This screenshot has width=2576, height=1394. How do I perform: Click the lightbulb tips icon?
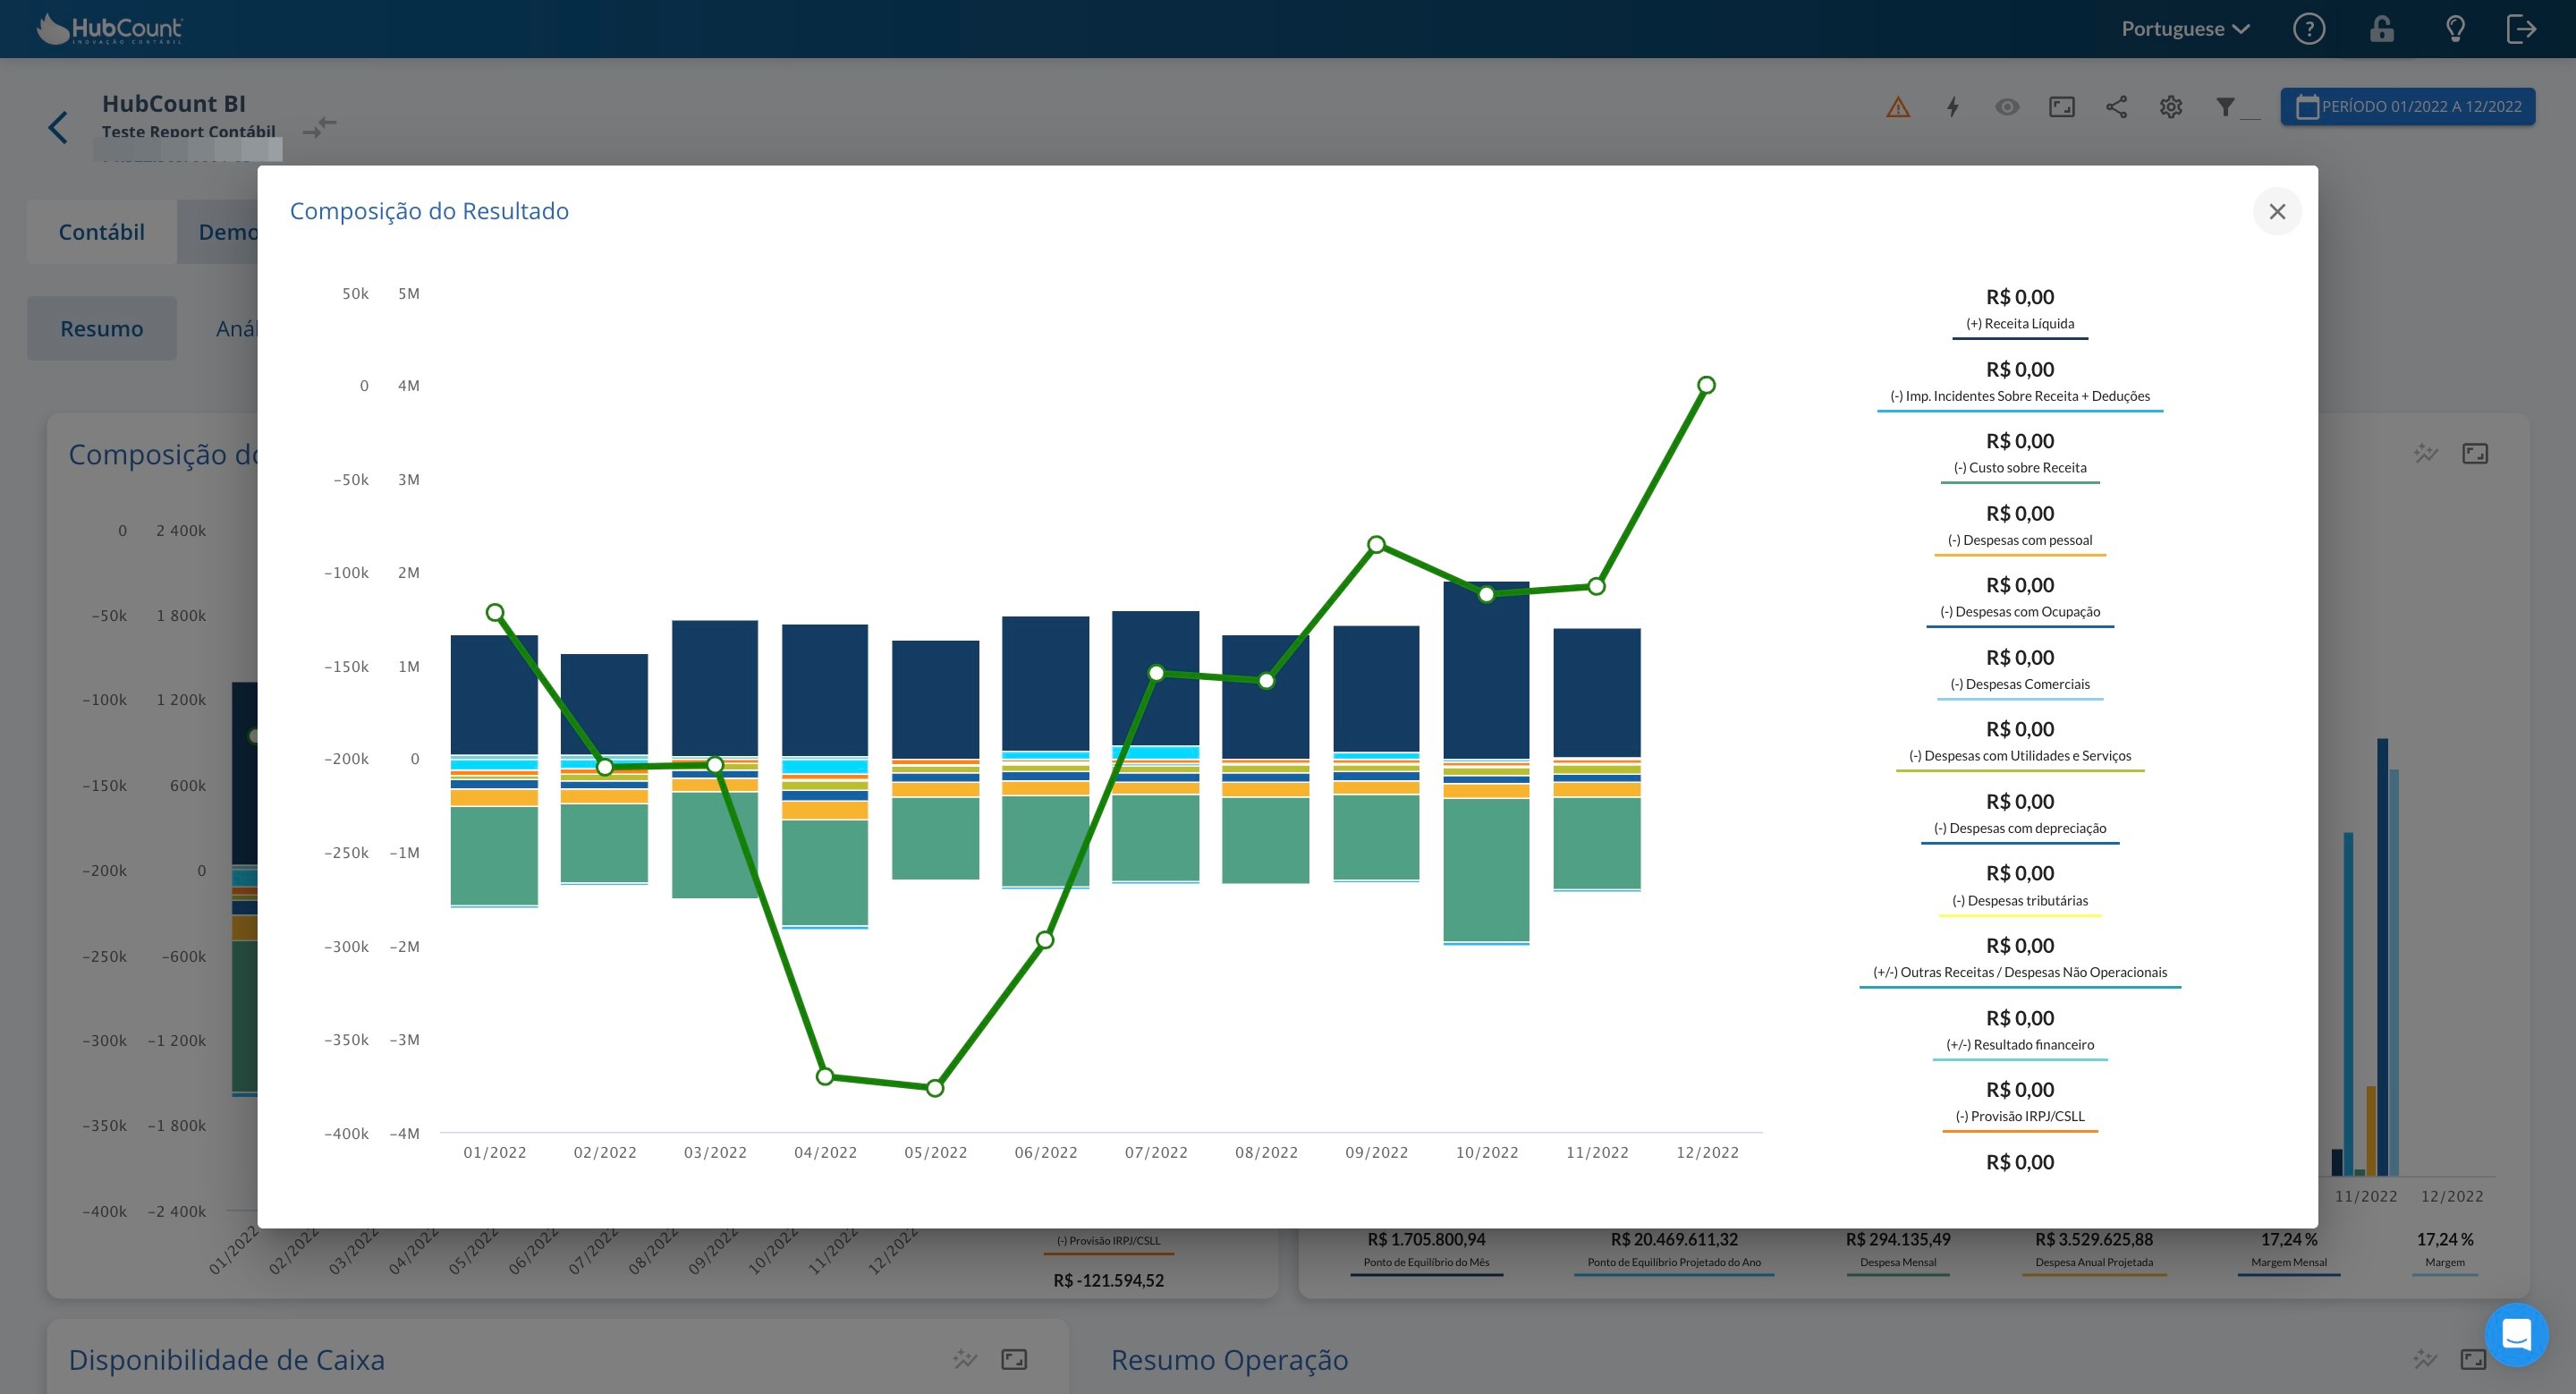pos(2454,29)
